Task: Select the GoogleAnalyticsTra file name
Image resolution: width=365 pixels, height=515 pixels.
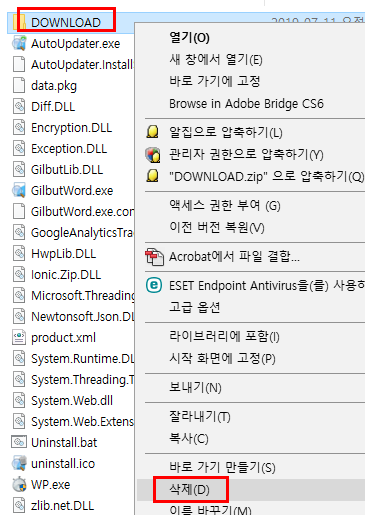Action: pos(82,233)
